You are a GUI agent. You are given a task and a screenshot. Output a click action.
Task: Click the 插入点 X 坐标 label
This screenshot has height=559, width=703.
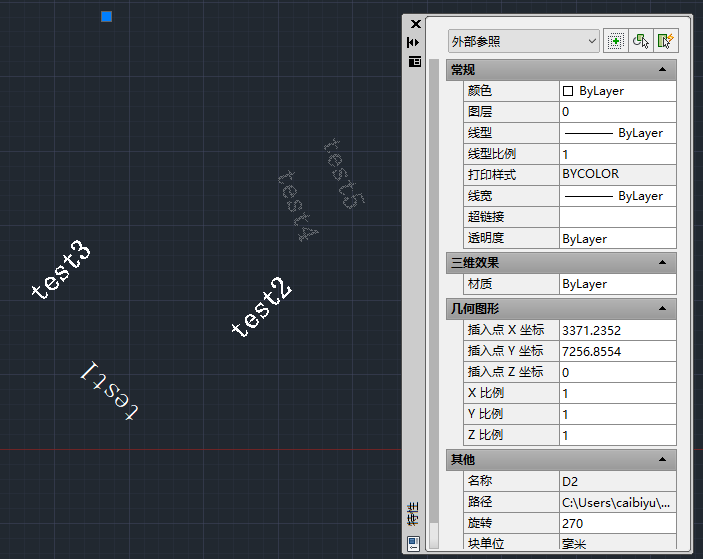click(506, 330)
